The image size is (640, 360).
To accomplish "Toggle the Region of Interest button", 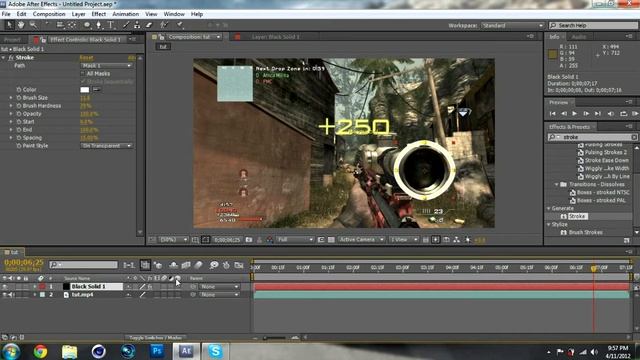I will coord(321,240).
